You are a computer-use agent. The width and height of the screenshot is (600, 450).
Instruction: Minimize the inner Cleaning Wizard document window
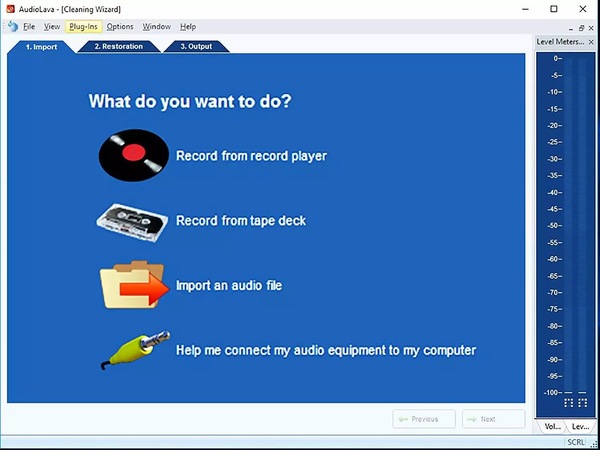[x=571, y=28]
